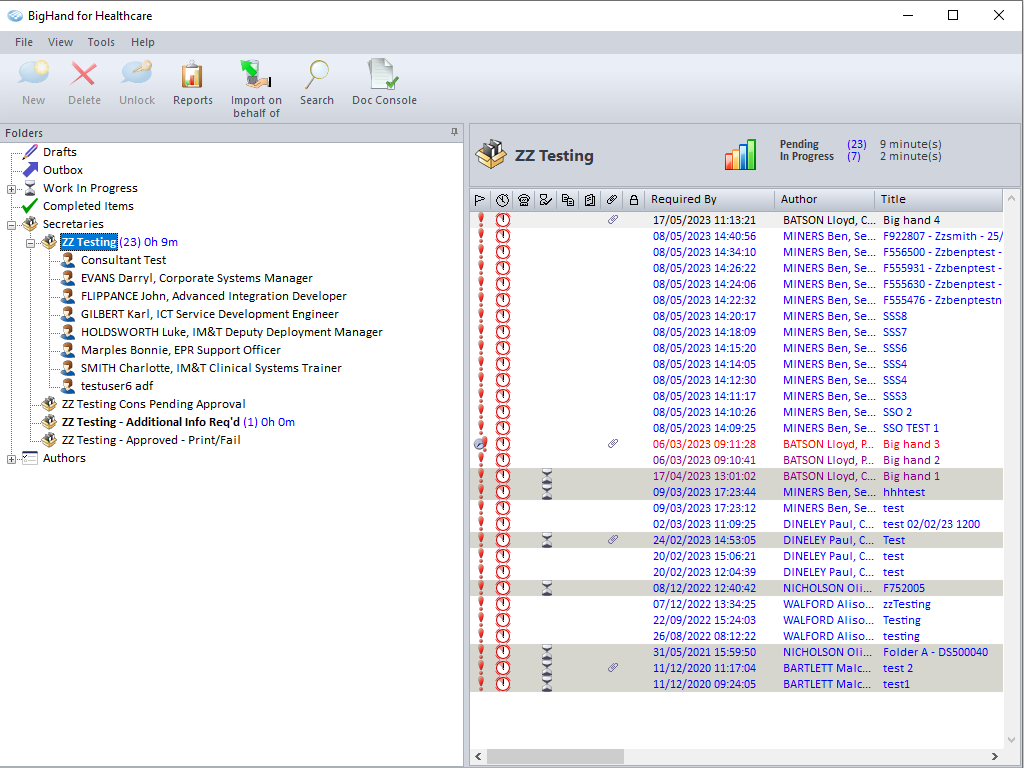Sort the list by the Title column
Image resolution: width=1024 pixels, height=768 pixels.
(x=938, y=200)
